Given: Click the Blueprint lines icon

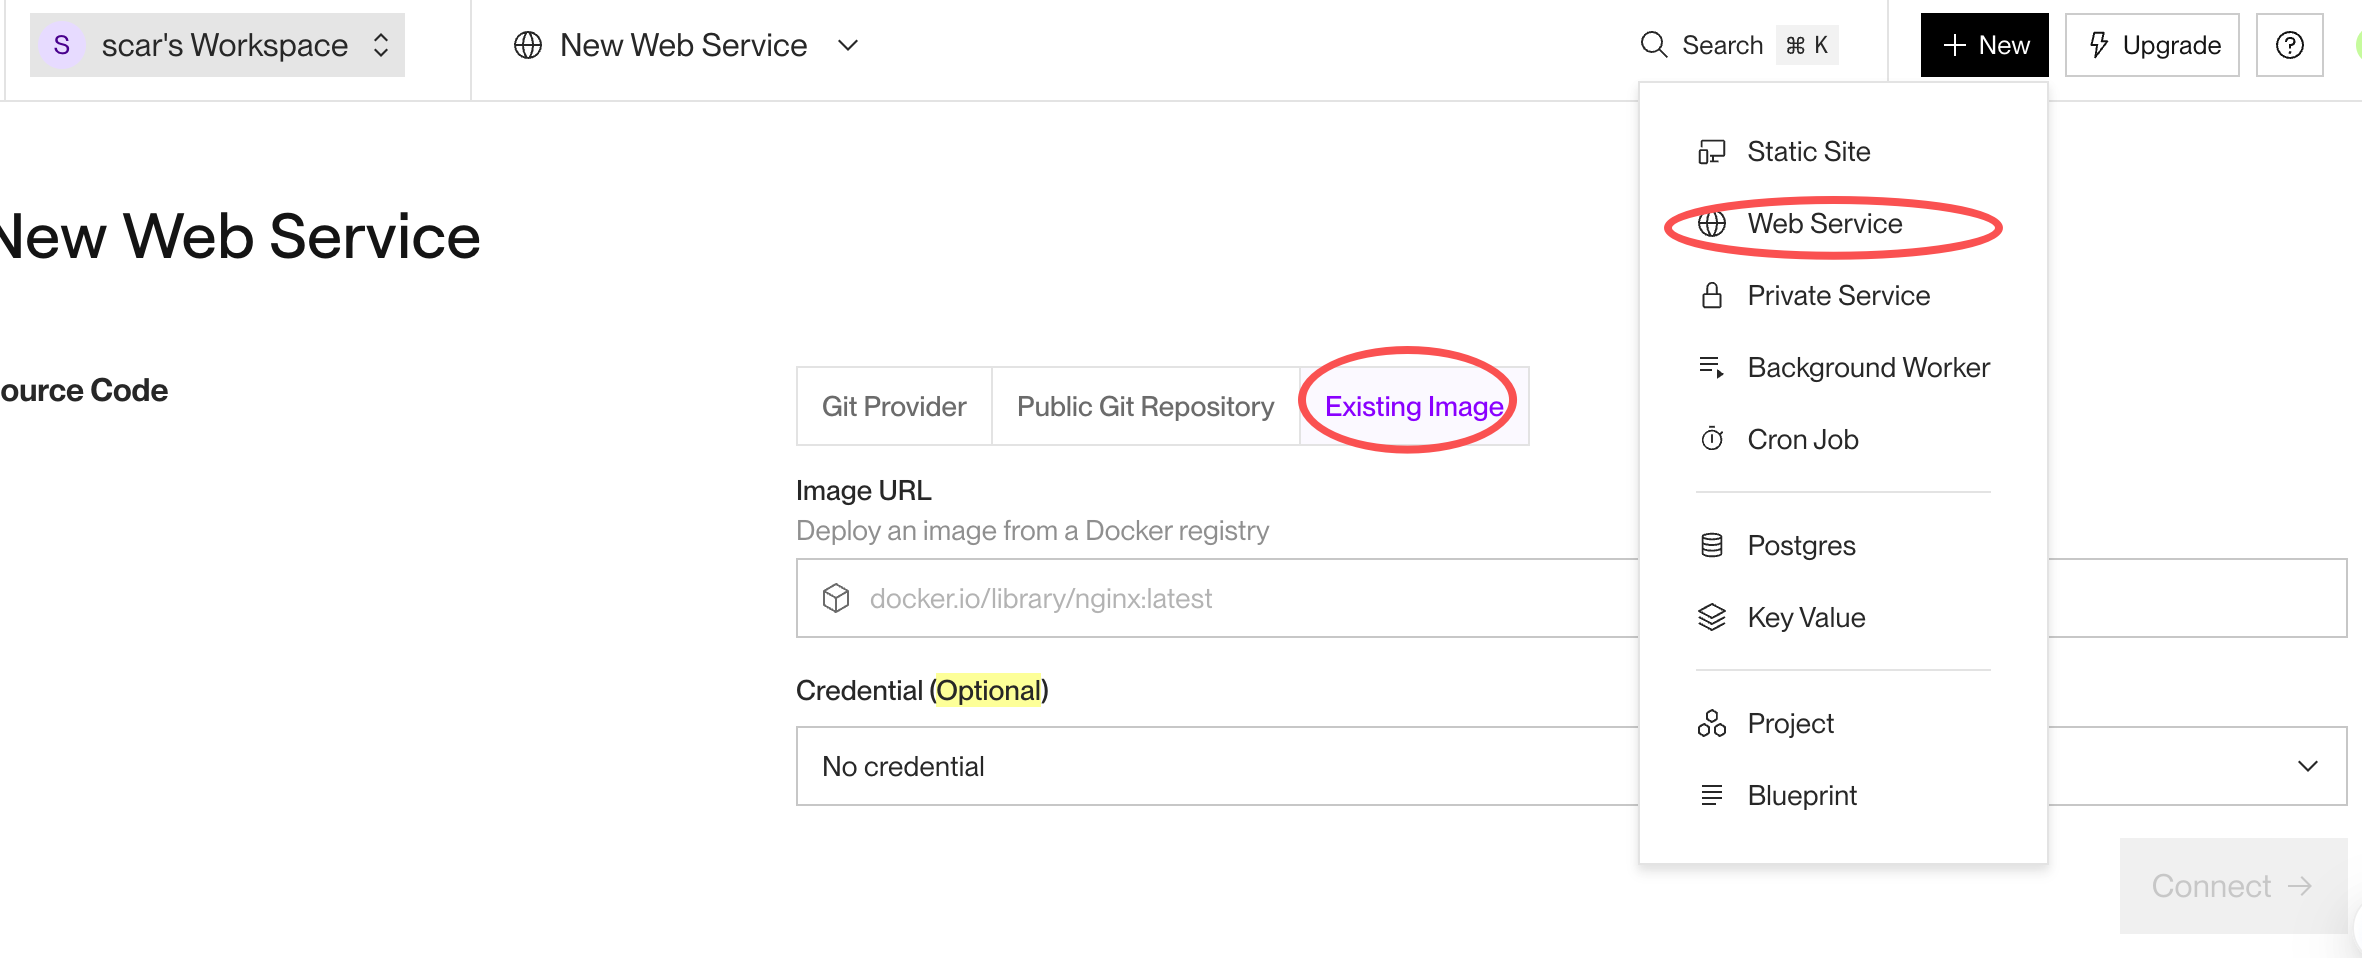Looking at the screenshot, I should (1711, 796).
